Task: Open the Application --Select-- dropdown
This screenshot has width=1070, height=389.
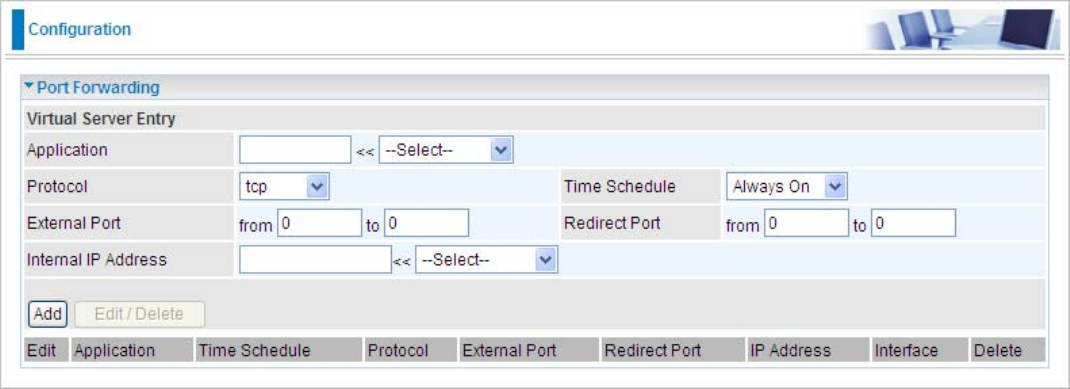Action: click(446, 150)
